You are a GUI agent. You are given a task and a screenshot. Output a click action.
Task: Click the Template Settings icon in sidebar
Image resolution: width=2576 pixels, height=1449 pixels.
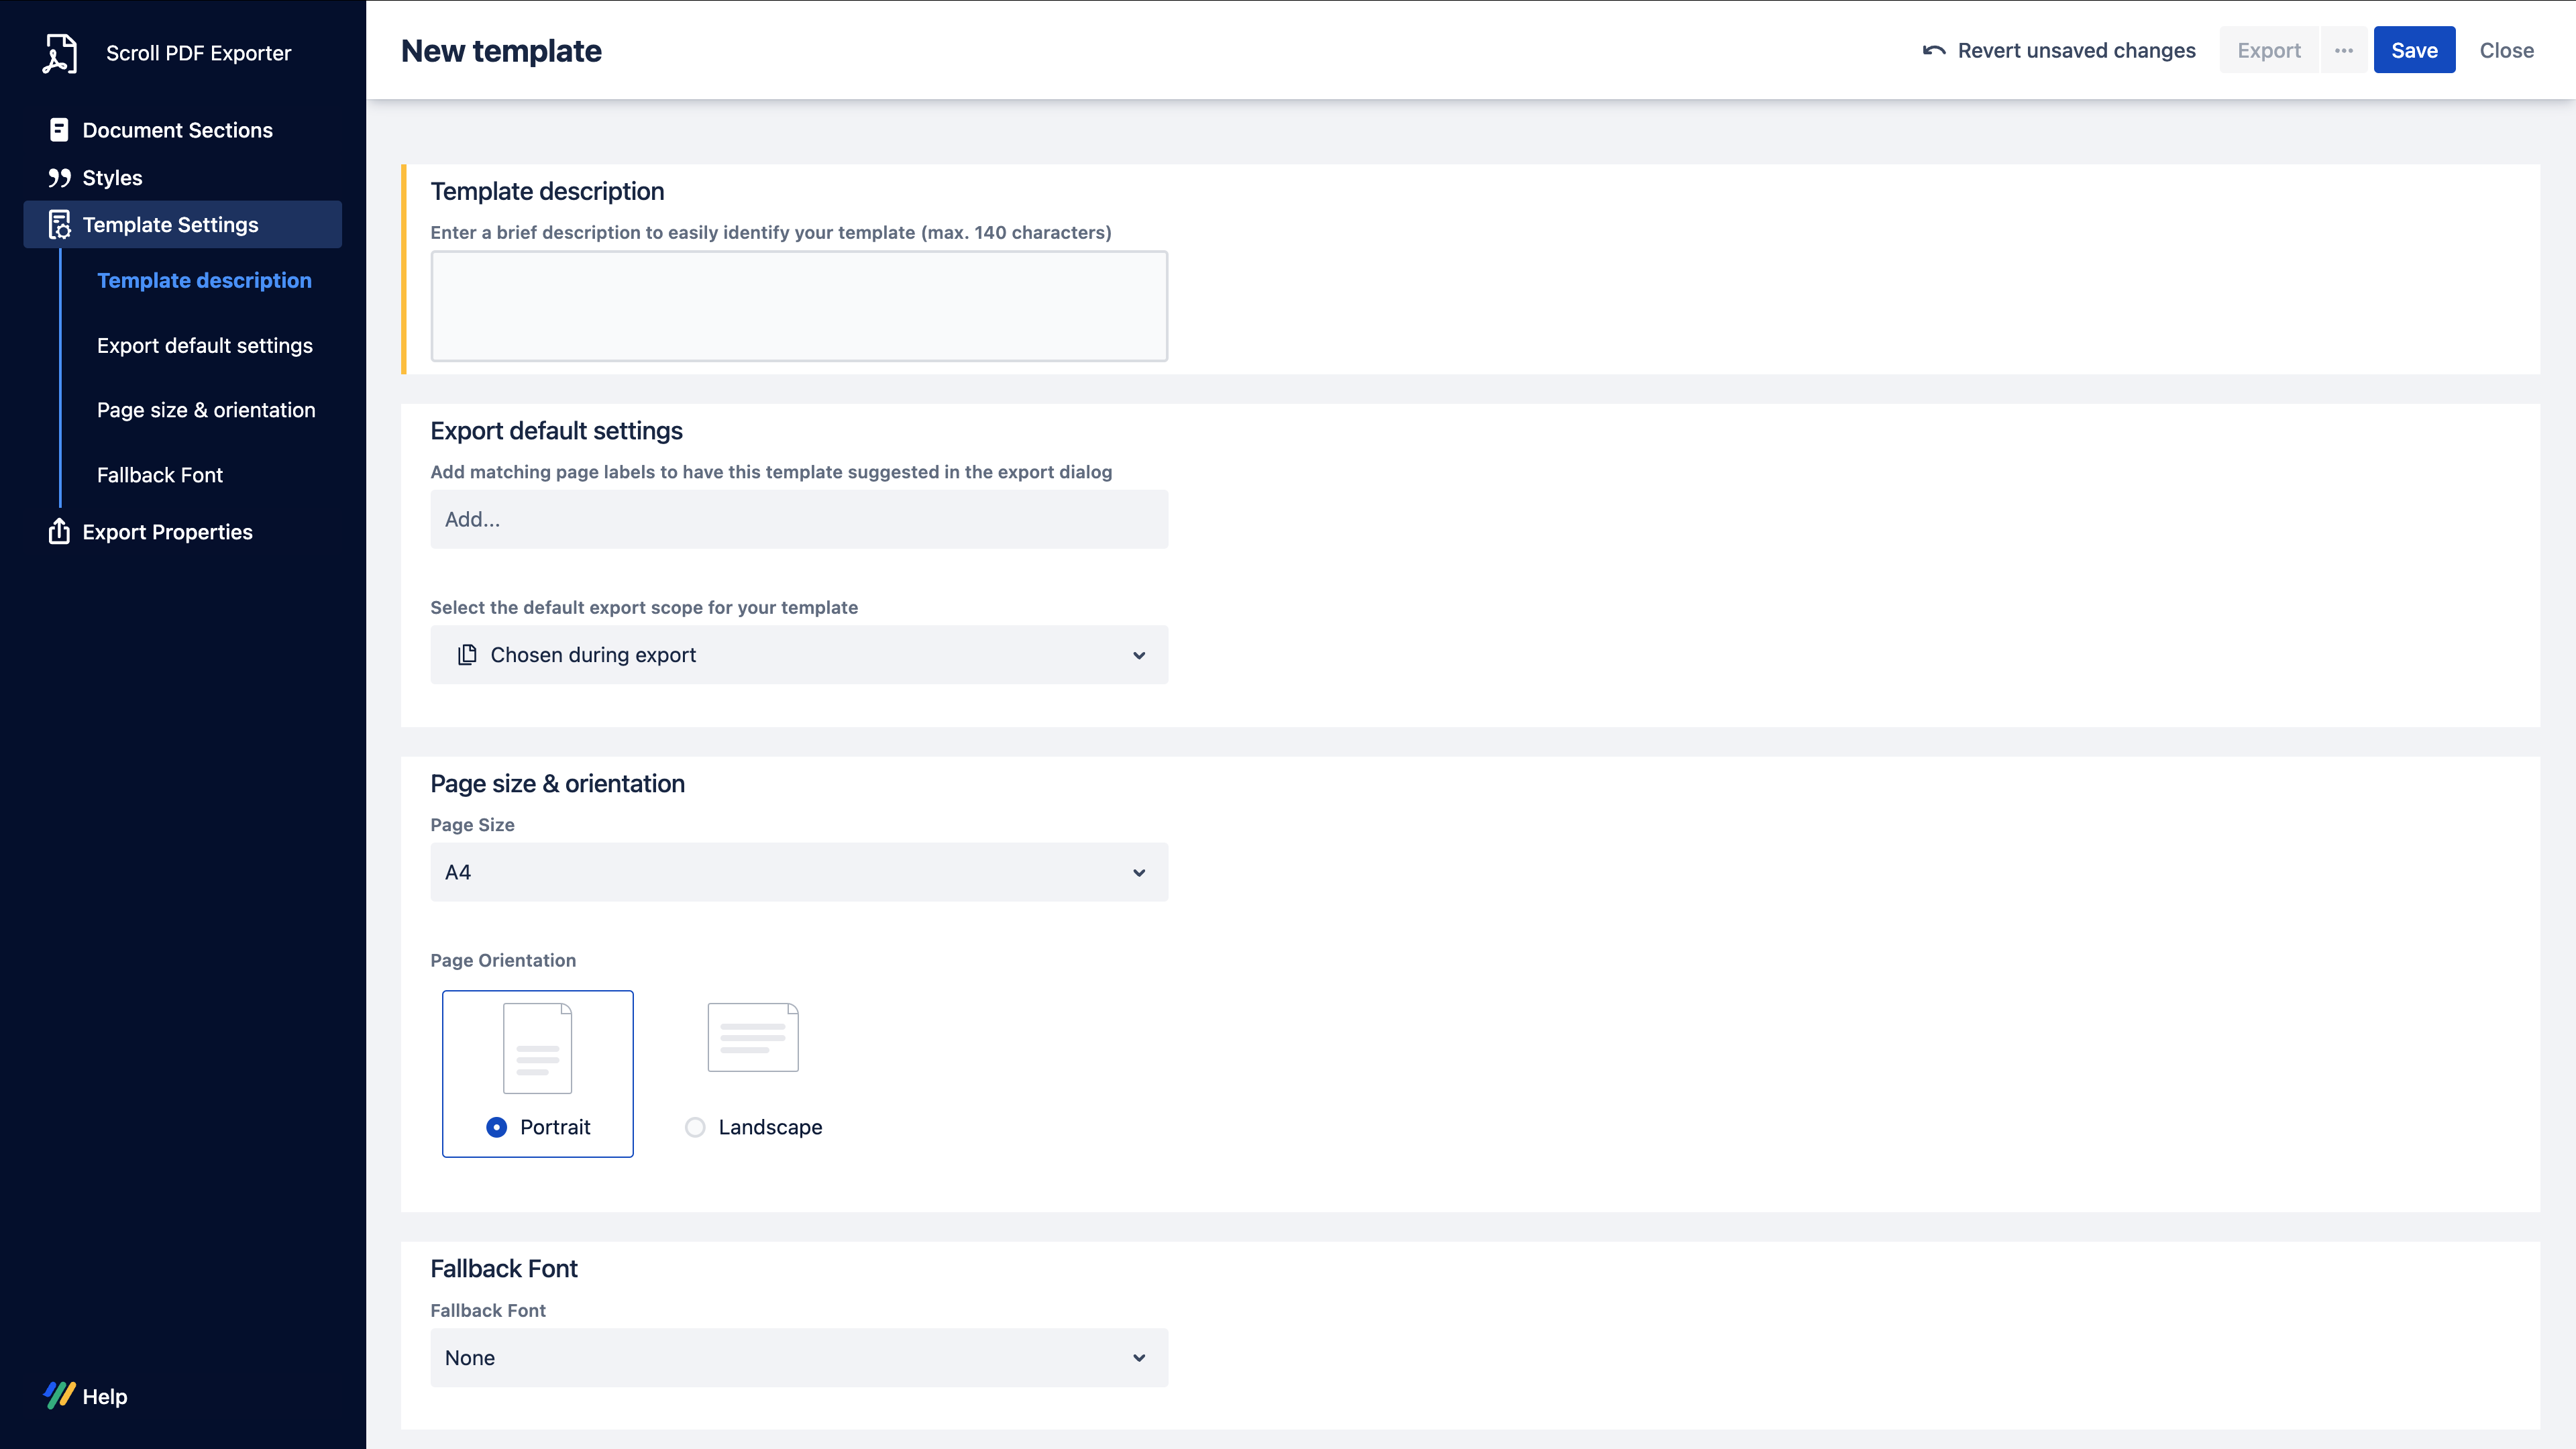coord(59,225)
